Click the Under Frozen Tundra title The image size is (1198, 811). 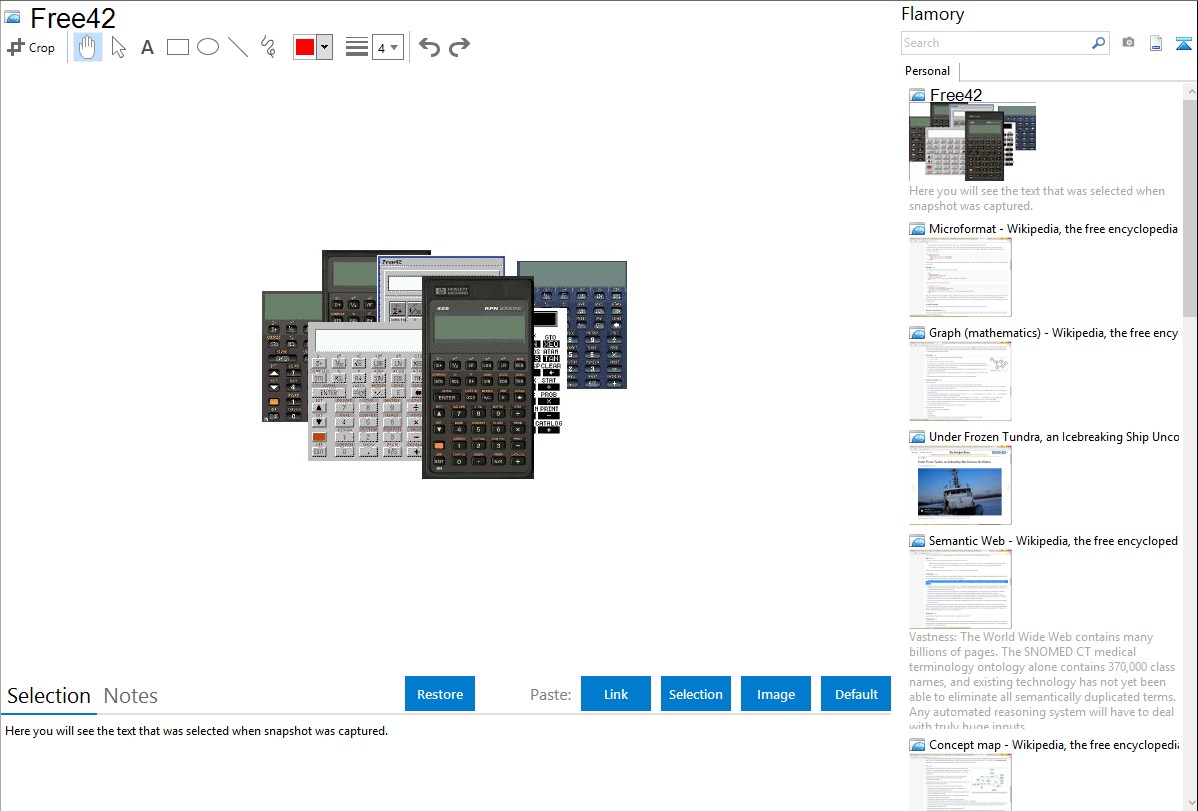coord(1054,436)
